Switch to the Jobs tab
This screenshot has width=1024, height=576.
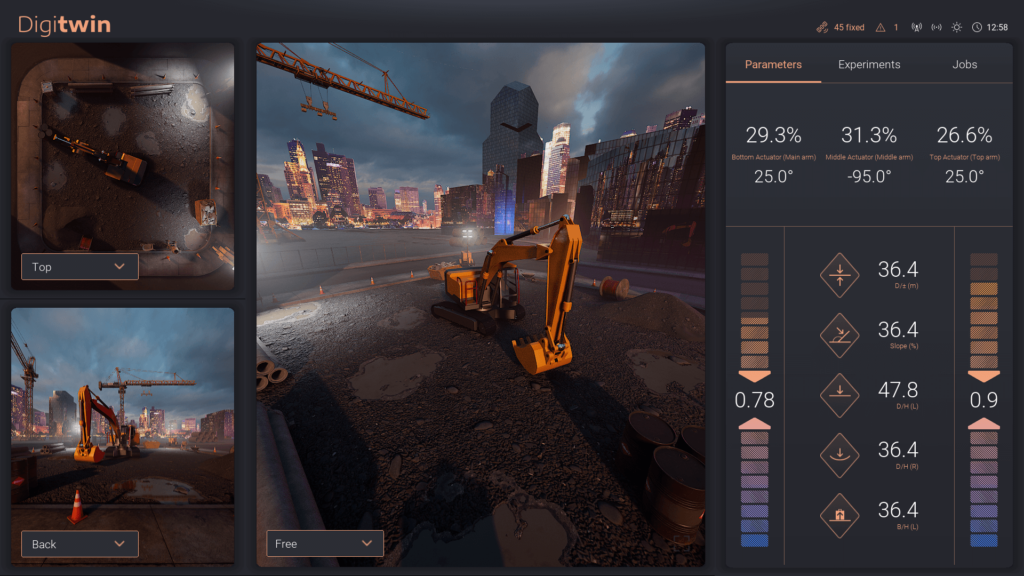[x=965, y=65]
